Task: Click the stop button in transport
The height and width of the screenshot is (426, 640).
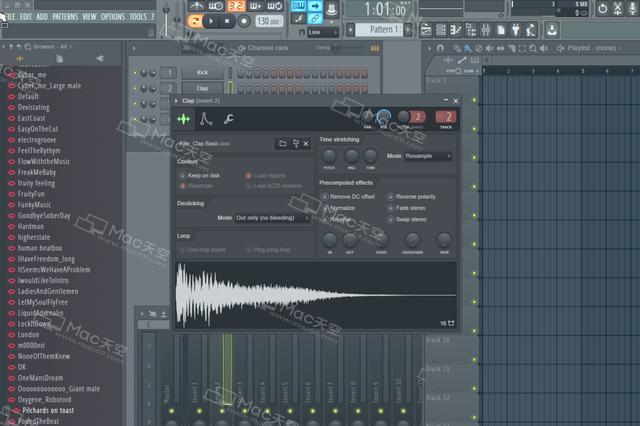Action: coord(227,21)
